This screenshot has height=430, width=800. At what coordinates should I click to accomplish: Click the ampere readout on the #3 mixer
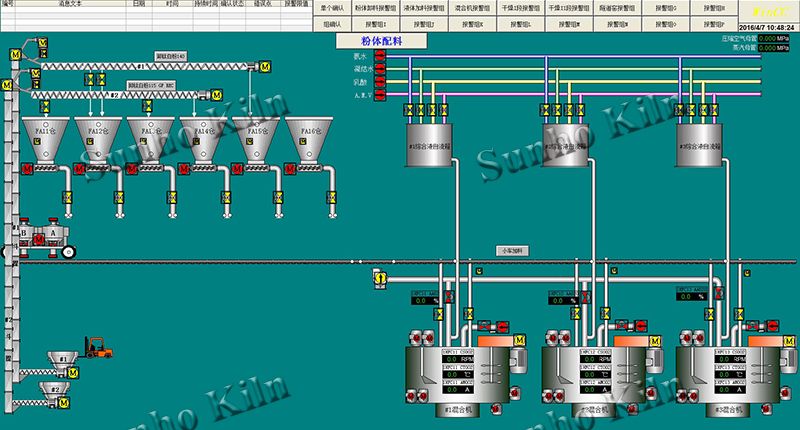click(730, 389)
